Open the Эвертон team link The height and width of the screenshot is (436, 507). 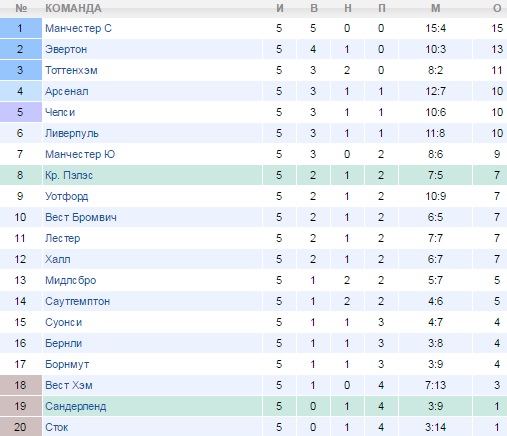pyautogui.click(x=66, y=49)
